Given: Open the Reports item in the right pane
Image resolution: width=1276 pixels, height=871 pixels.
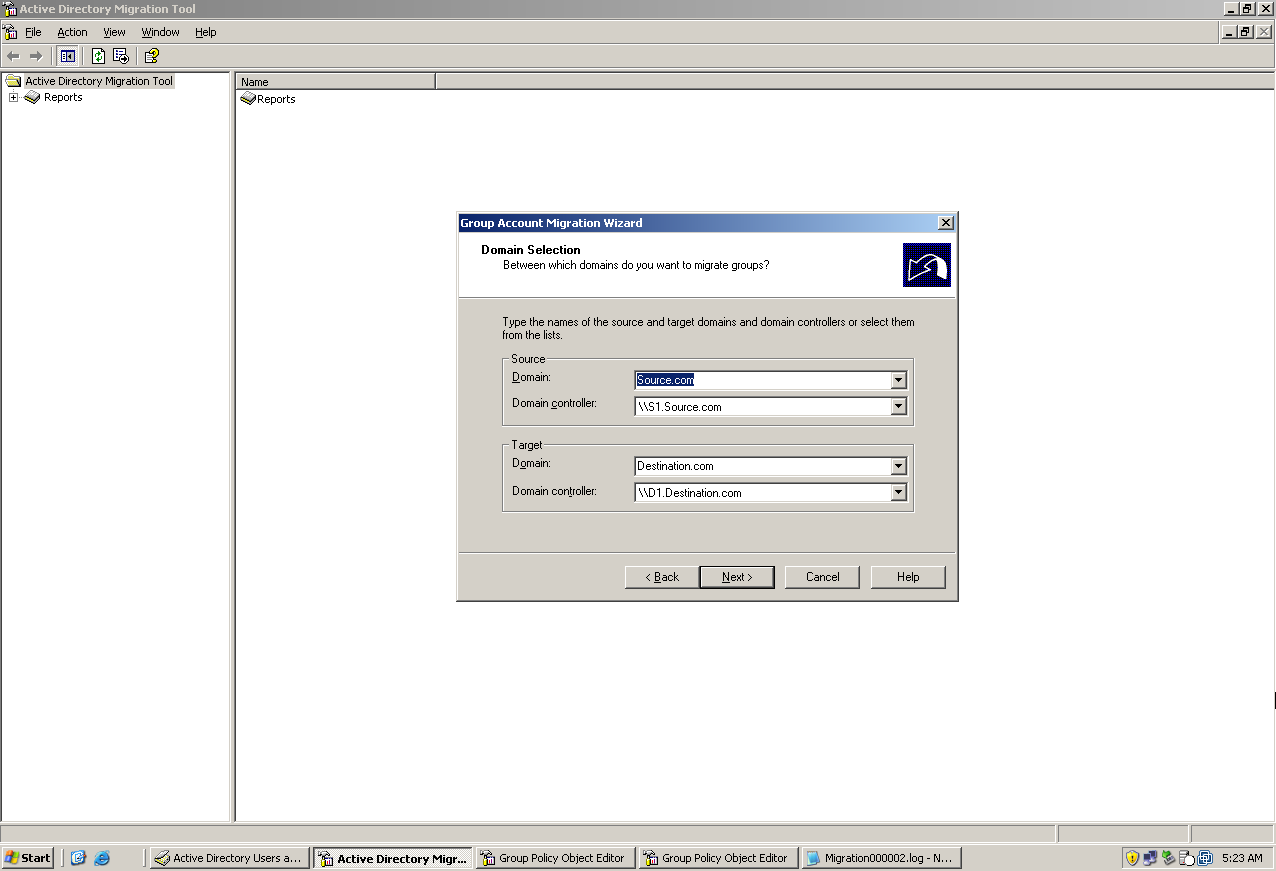Looking at the screenshot, I should 268,99.
